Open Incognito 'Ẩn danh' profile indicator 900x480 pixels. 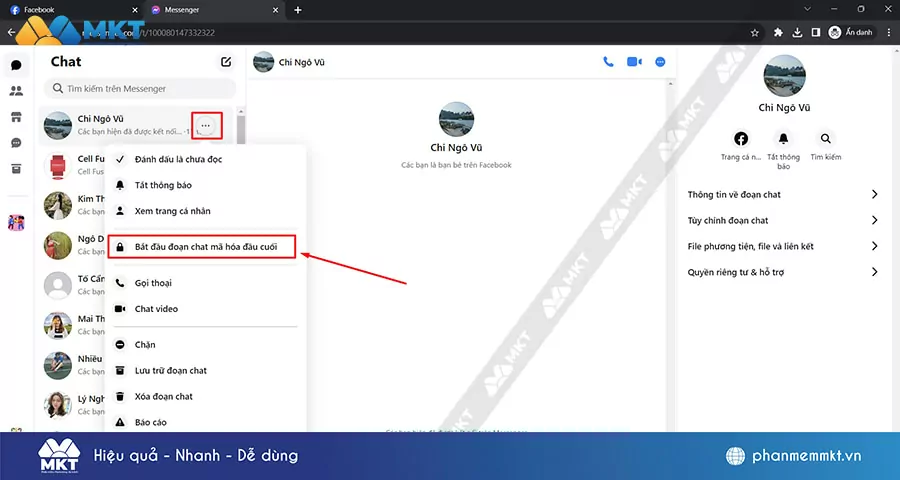(x=851, y=33)
